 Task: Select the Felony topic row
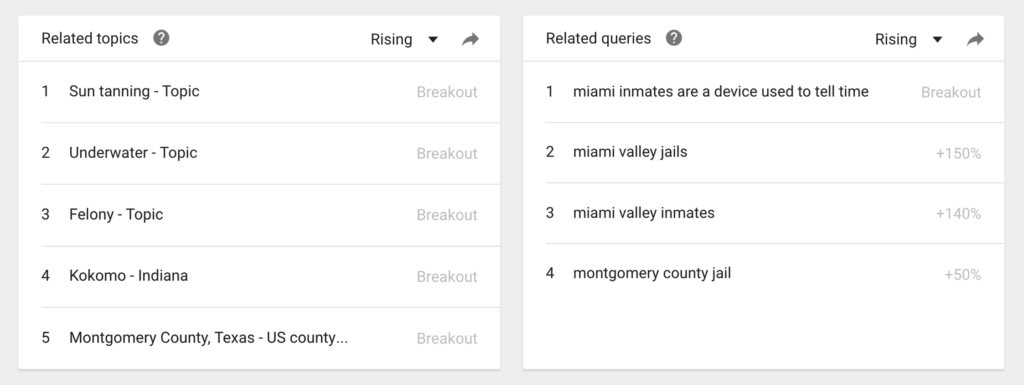click(x=259, y=215)
